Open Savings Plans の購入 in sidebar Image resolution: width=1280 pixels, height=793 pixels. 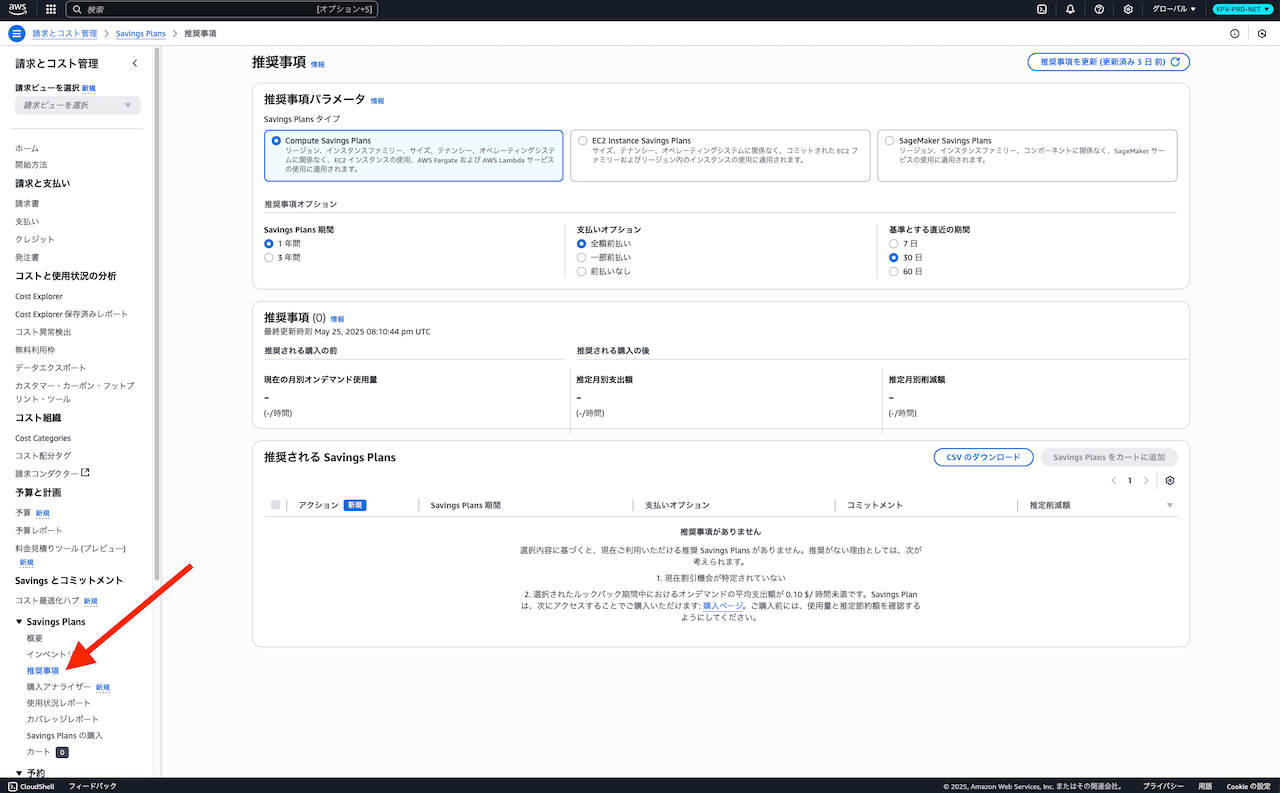(65, 735)
